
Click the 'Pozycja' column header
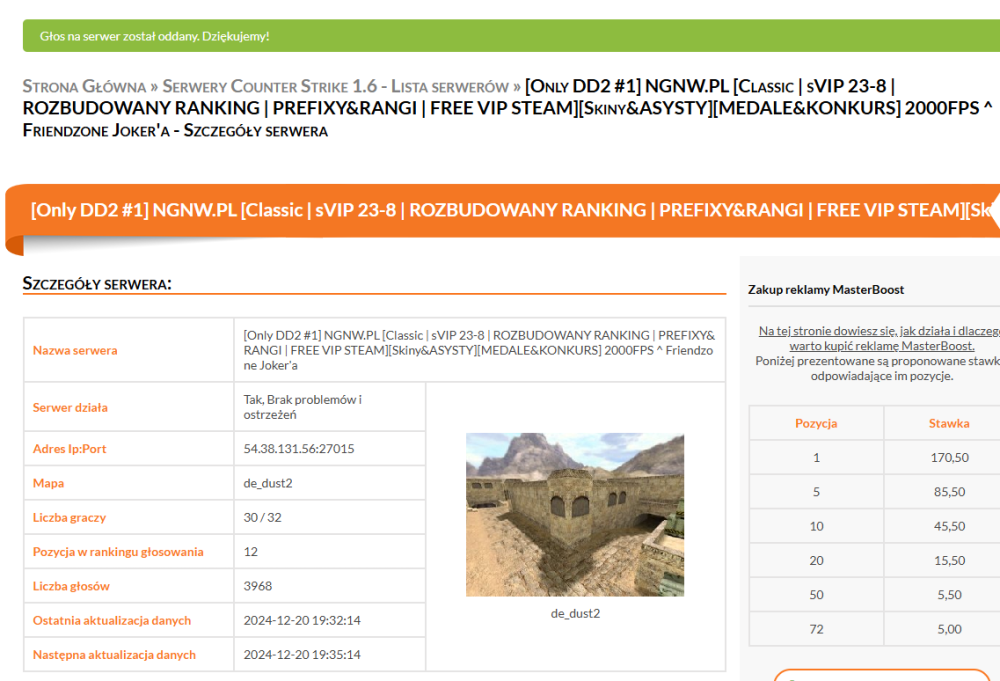(x=816, y=423)
